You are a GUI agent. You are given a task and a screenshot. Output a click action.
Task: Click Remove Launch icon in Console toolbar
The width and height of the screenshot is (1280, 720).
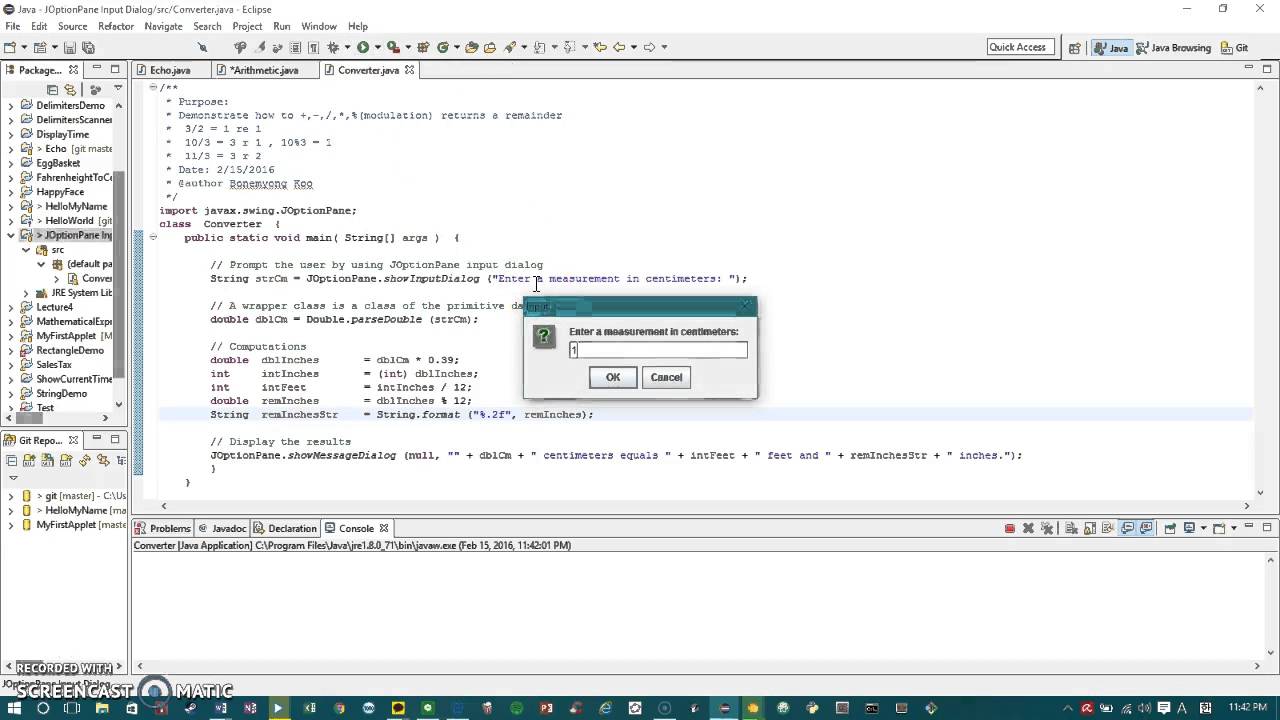[1029, 528]
